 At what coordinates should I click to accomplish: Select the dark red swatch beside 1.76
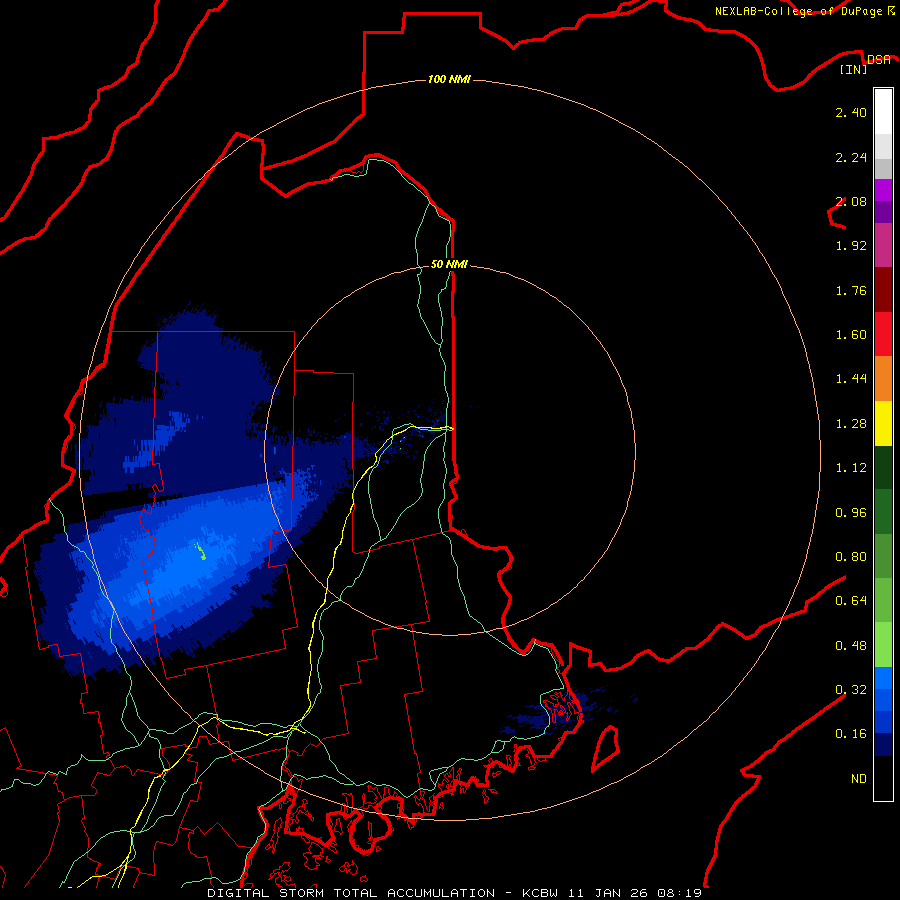click(883, 290)
